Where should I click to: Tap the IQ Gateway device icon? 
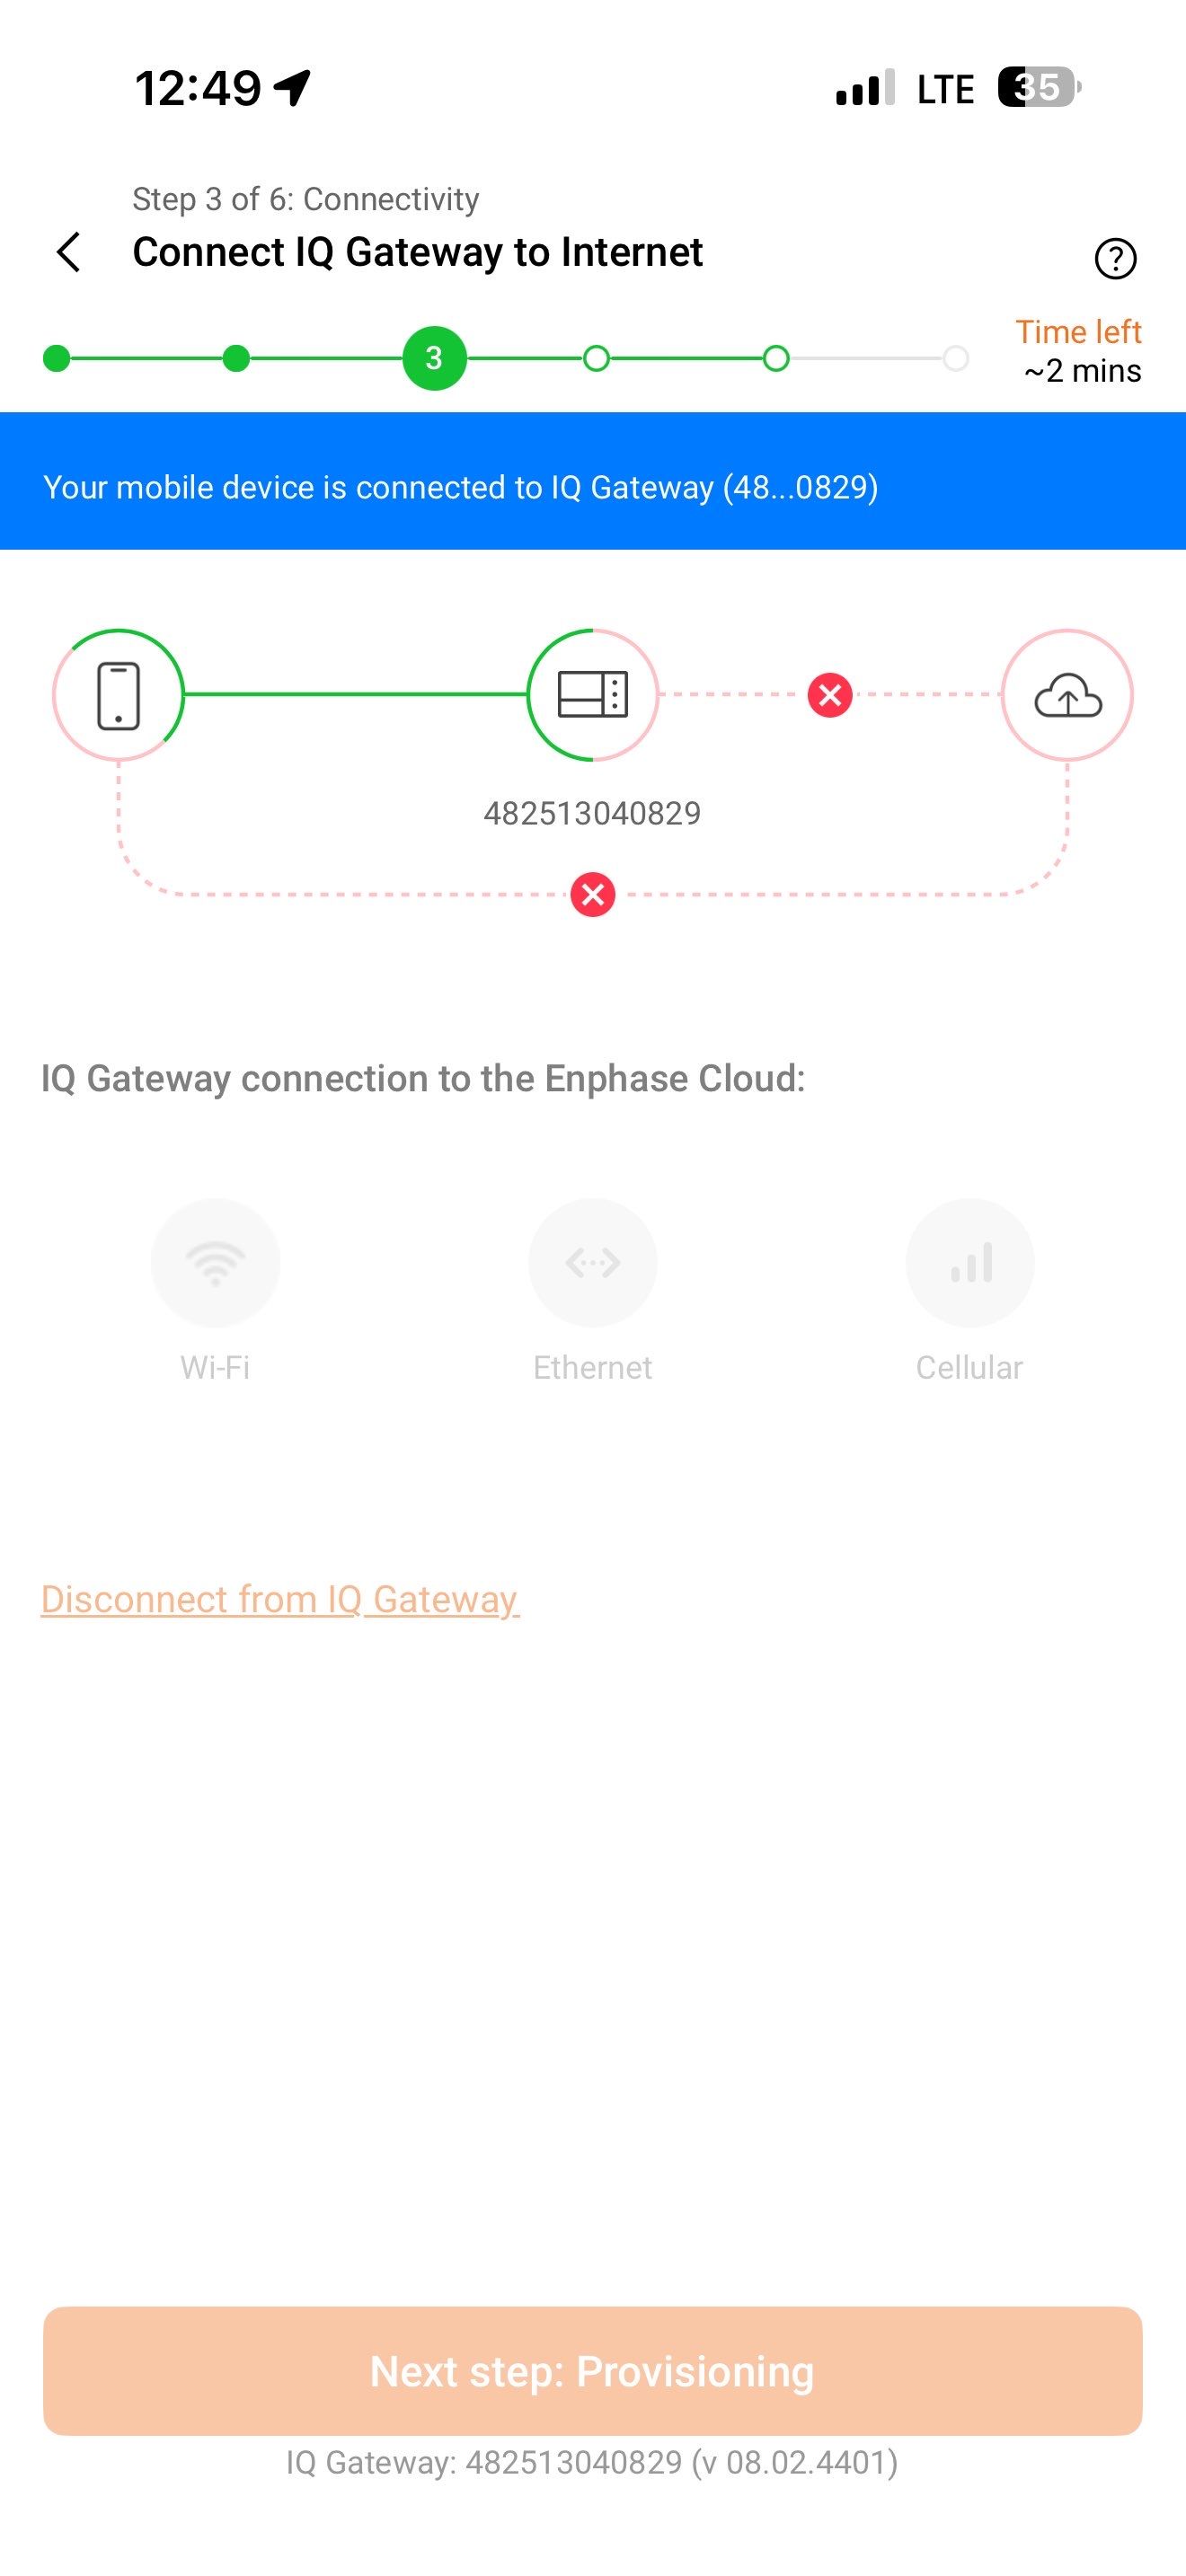593,695
